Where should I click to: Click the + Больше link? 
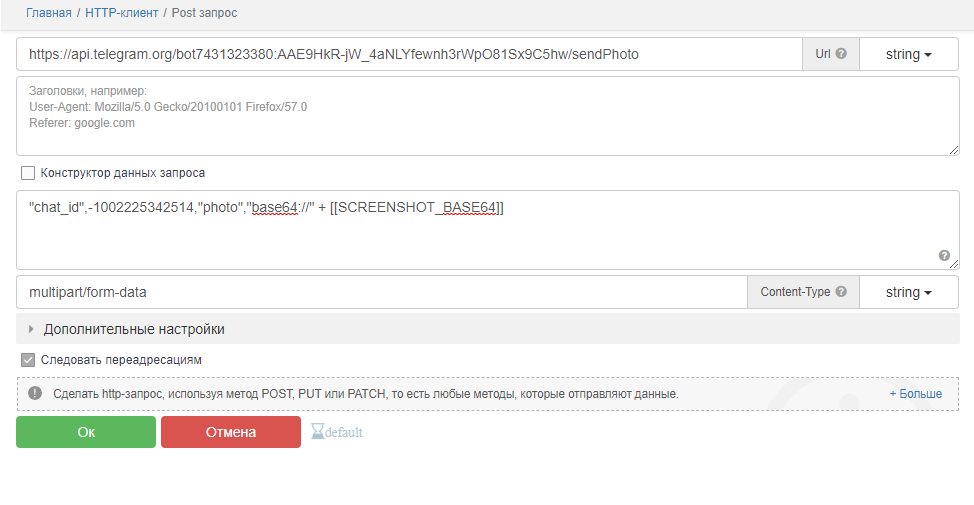[915, 394]
